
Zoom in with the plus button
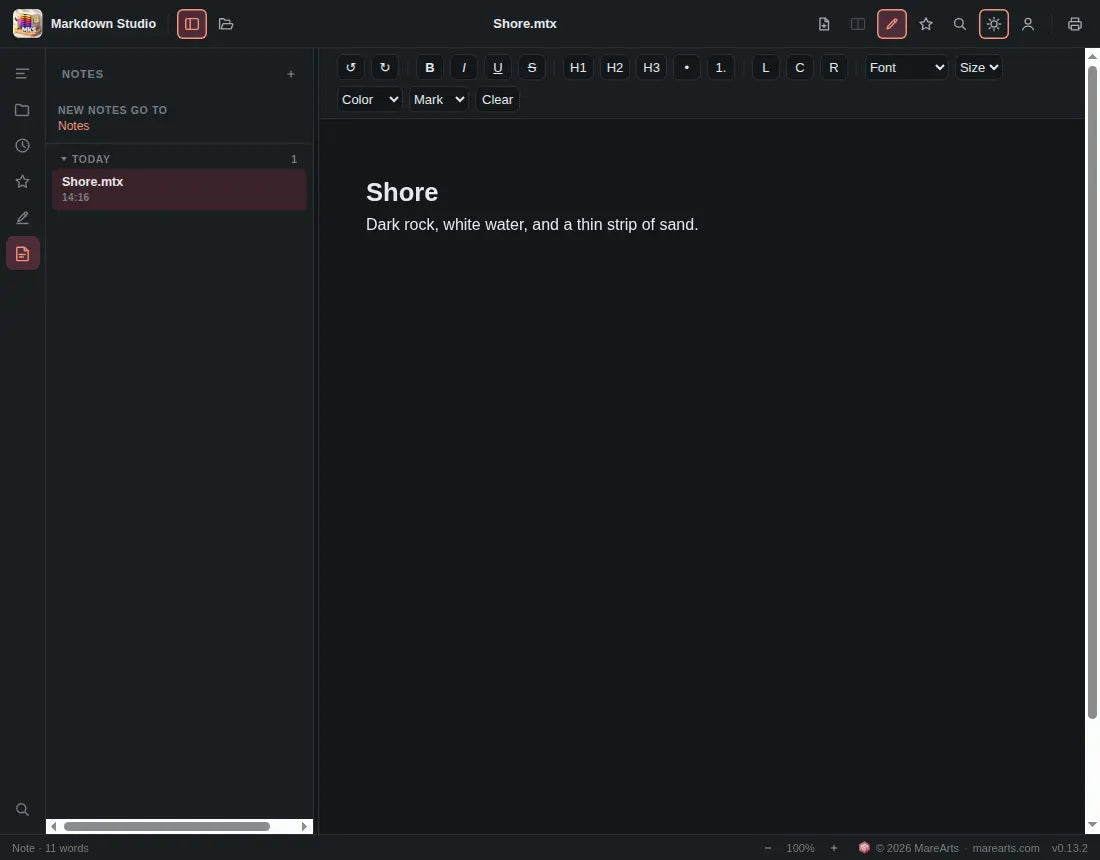point(834,848)
